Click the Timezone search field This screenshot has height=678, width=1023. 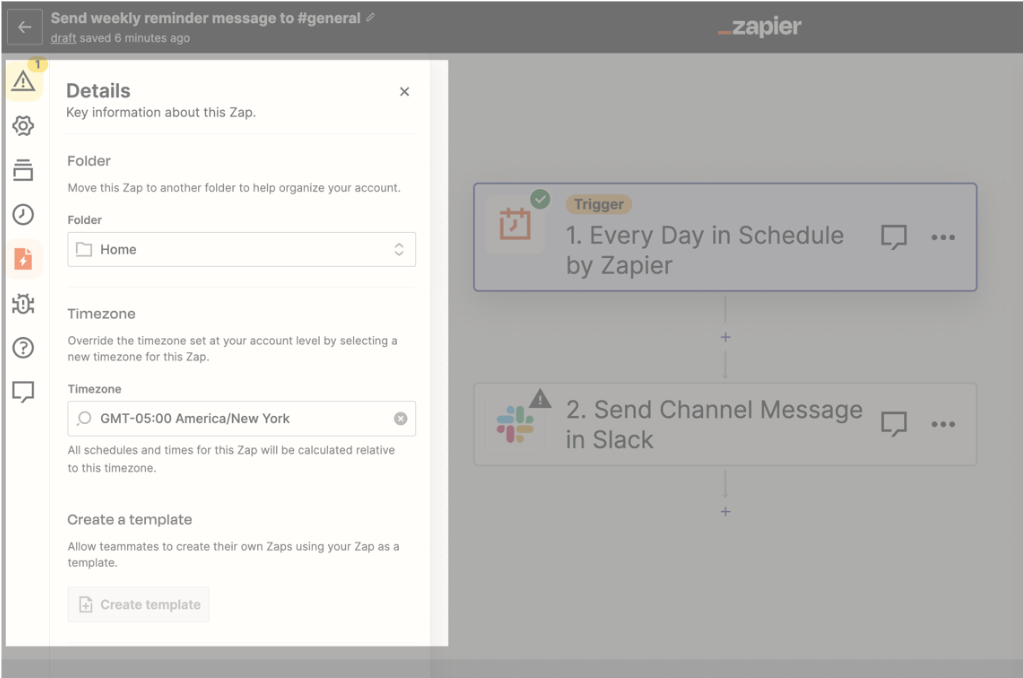(x=241, y=418)
